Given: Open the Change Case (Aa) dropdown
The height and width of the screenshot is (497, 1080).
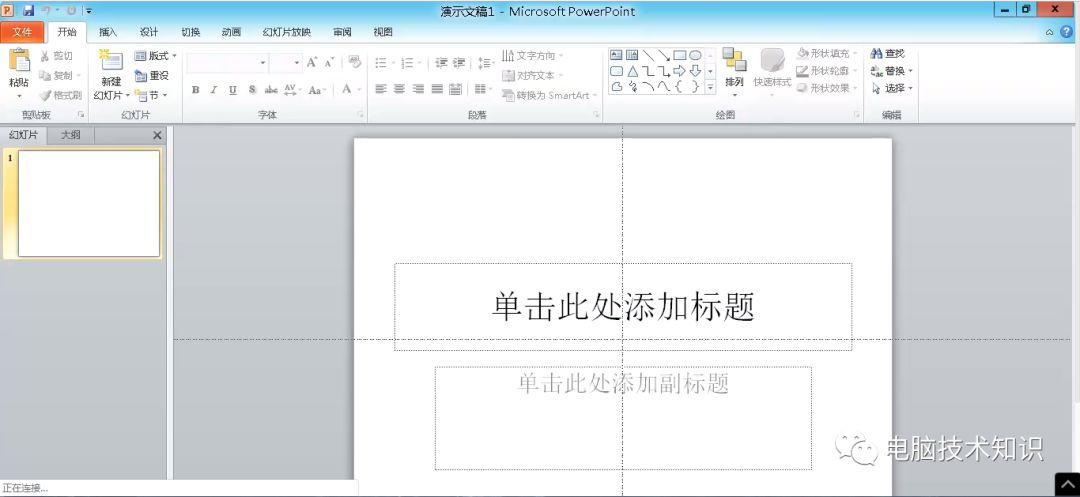Looking at the screenshot, I should (317, 89).
